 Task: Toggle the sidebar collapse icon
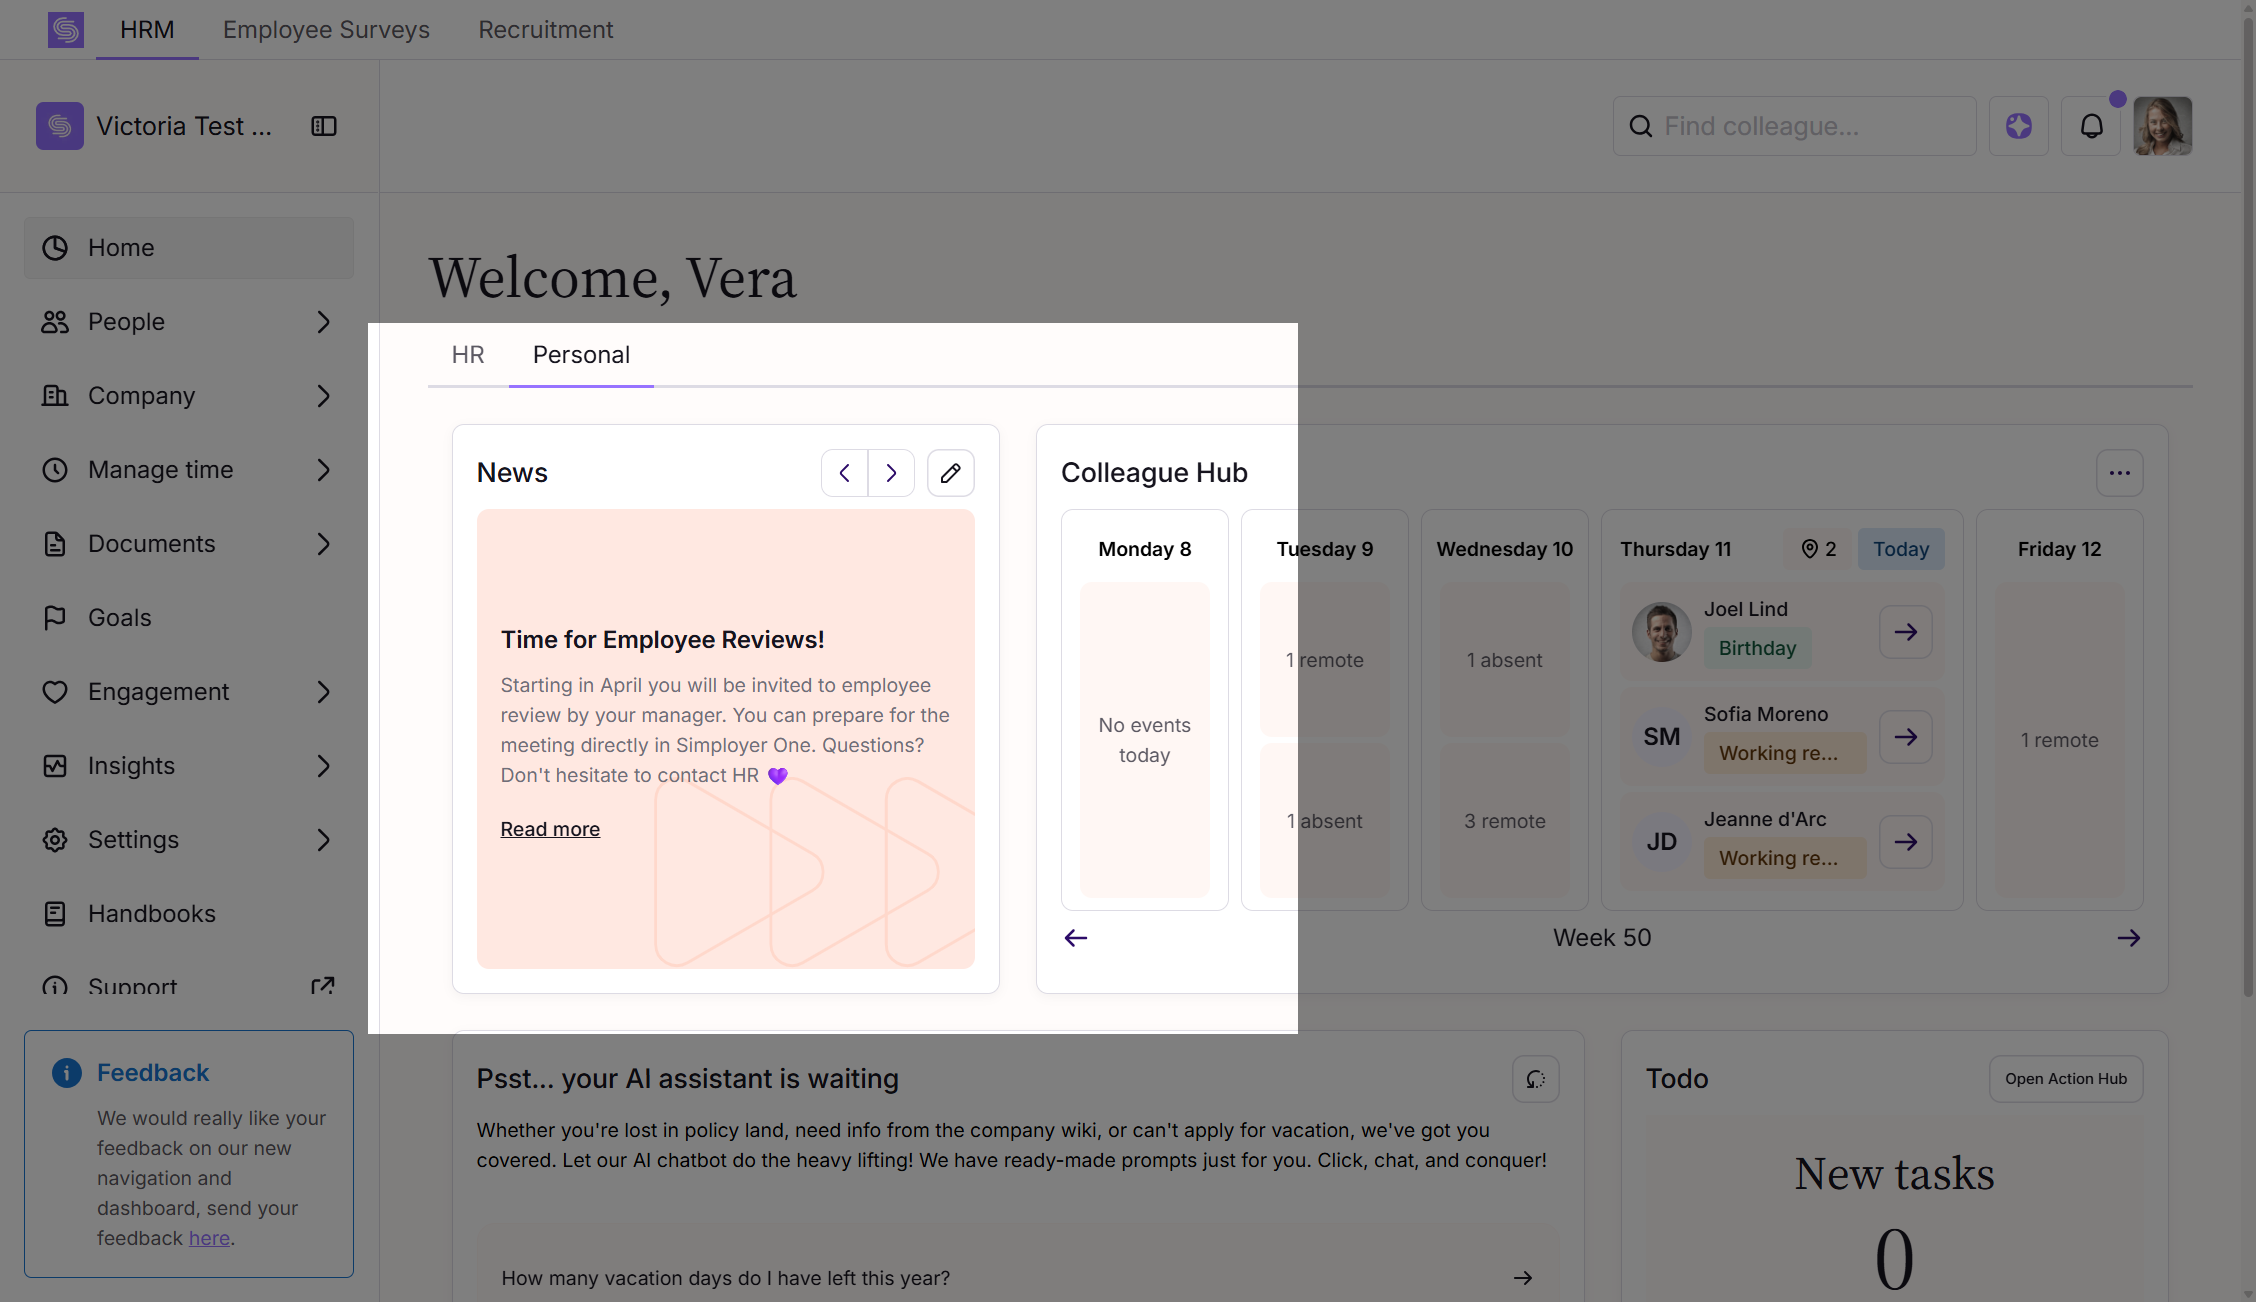tap(324, 126)
